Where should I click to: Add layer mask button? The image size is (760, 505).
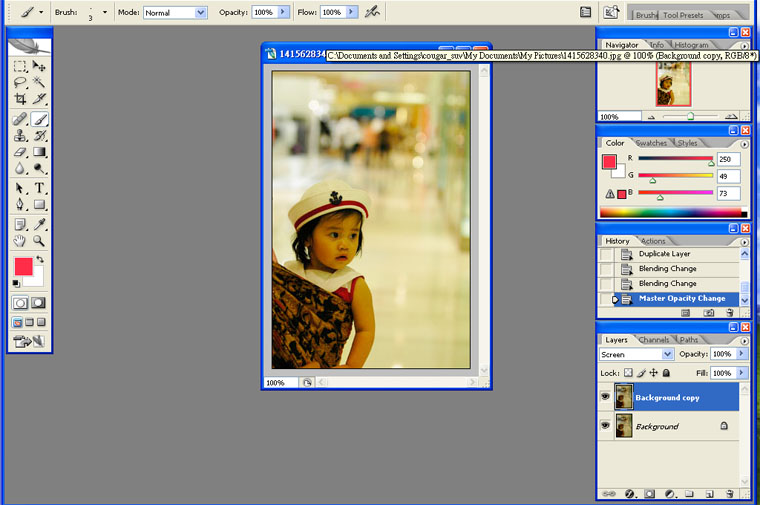point(649,494)
